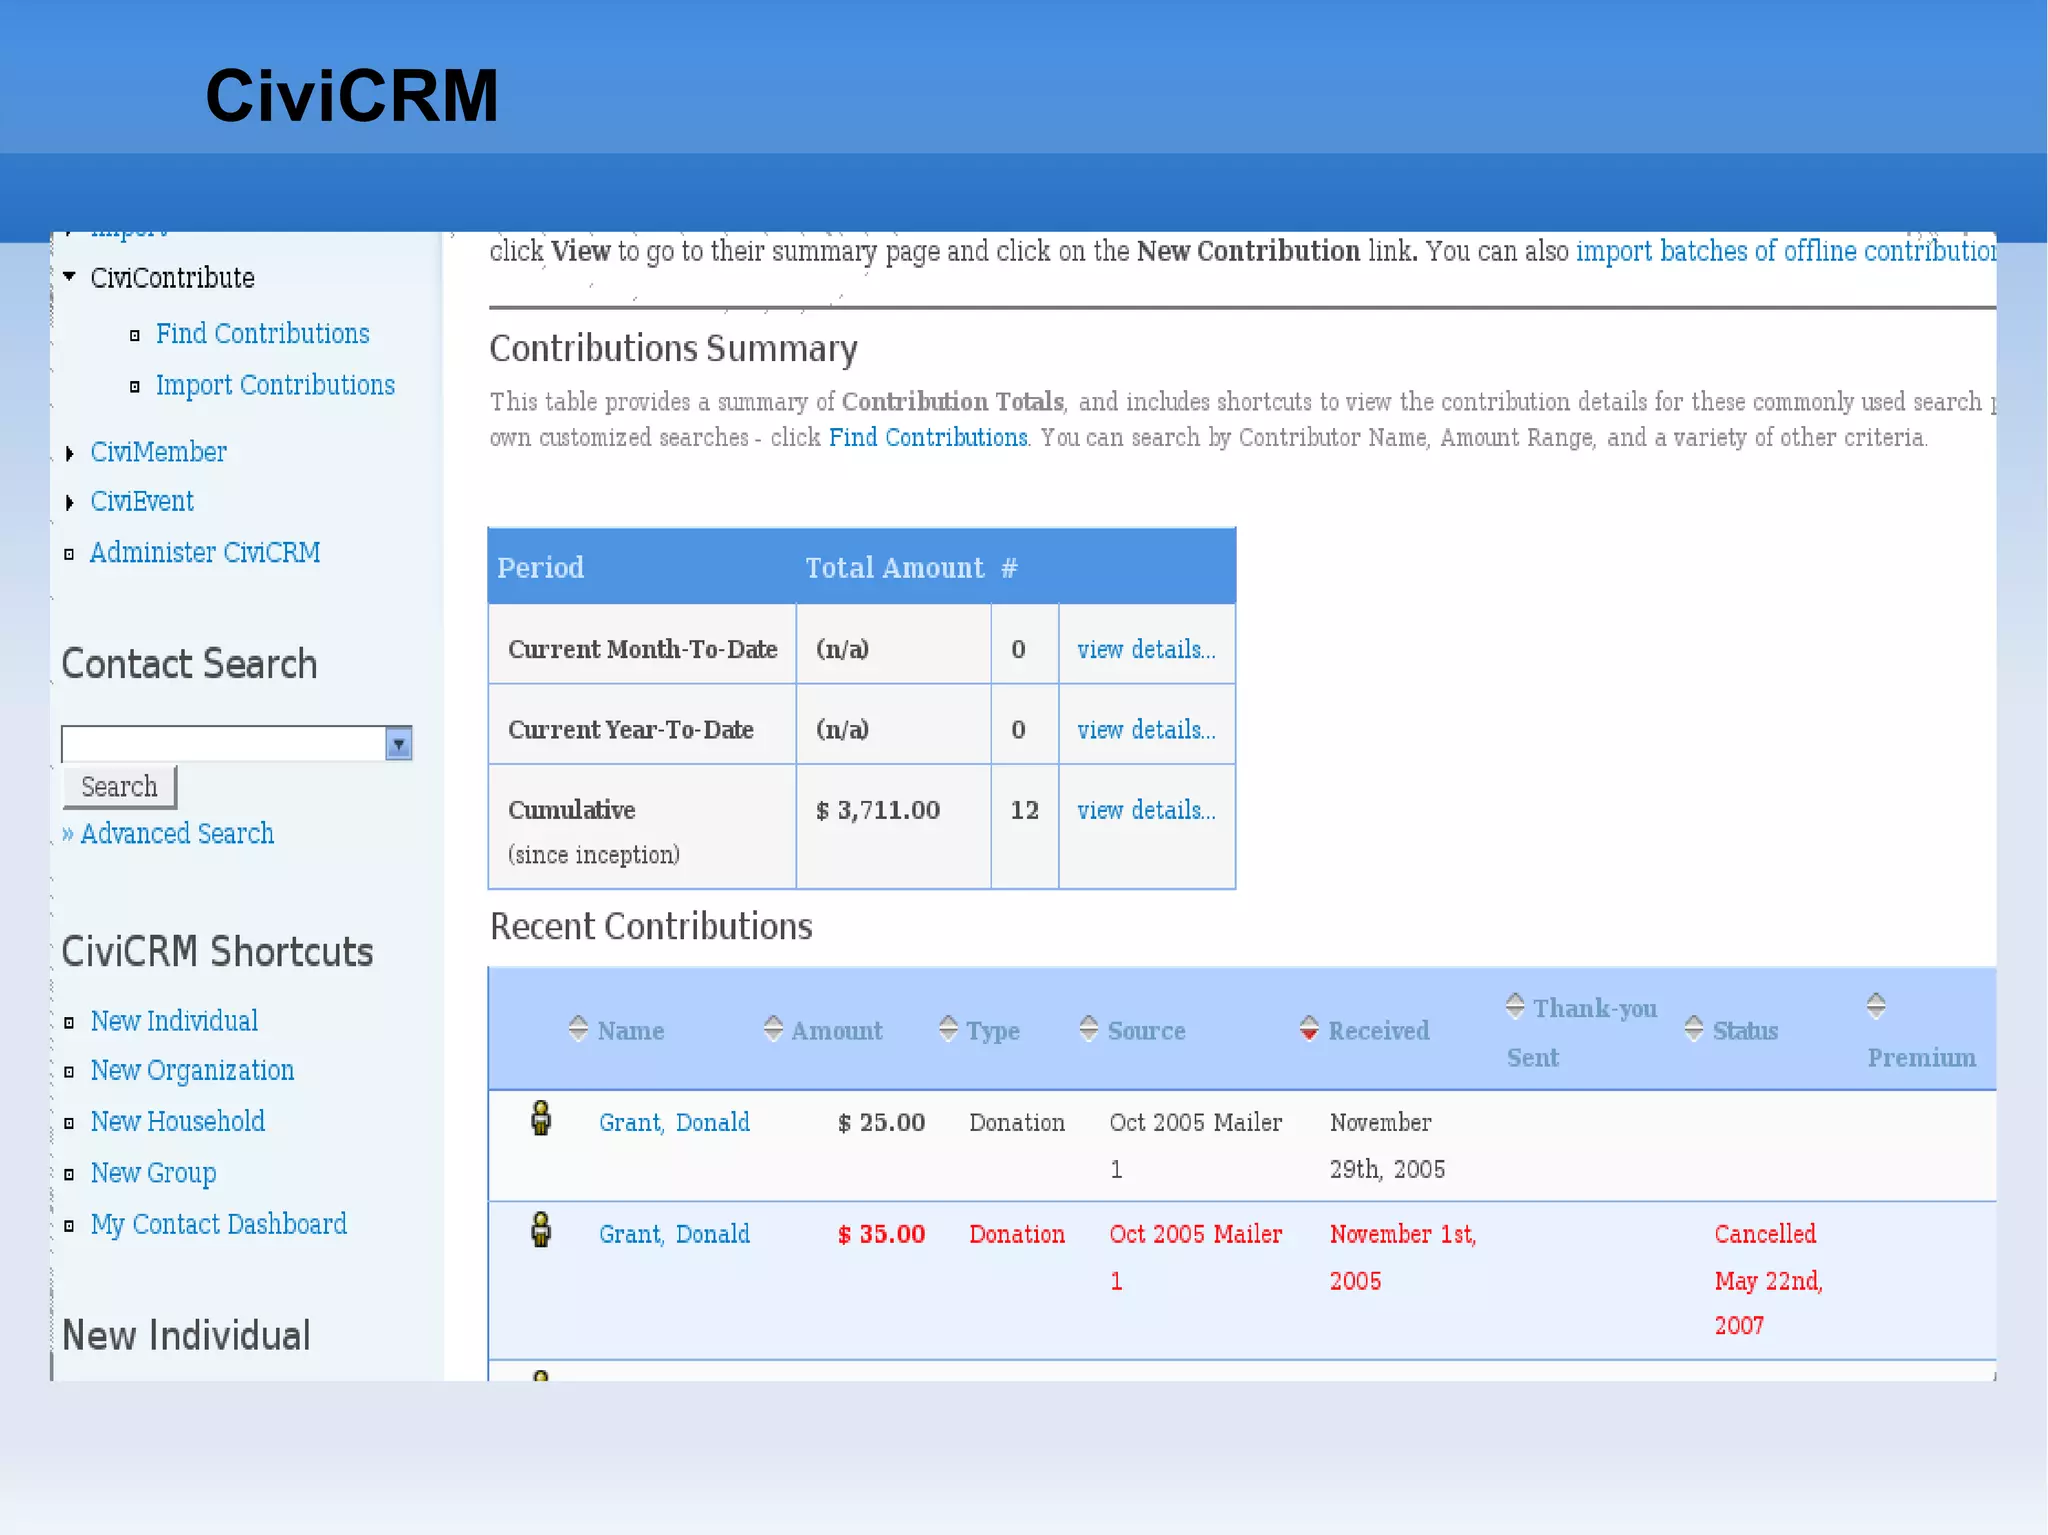Sort contributions by Source column arrows

[1089, 1028]
